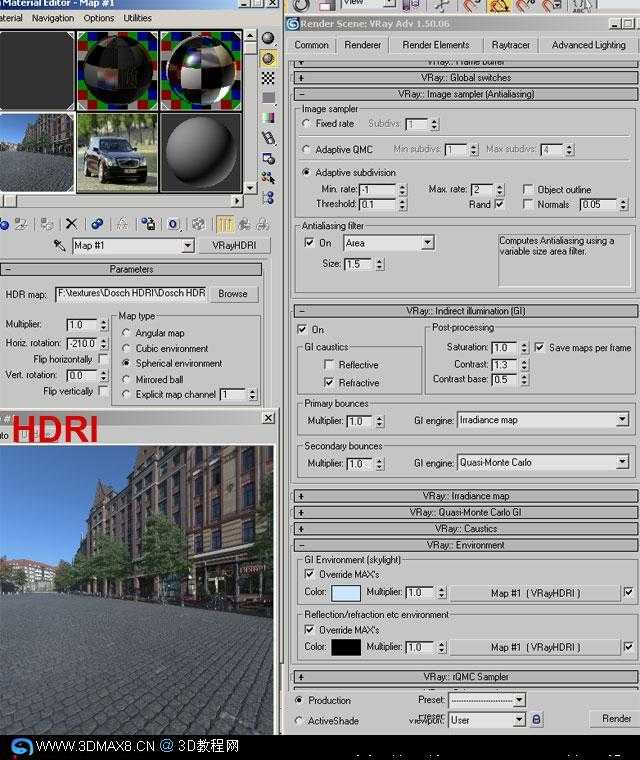Click the Sample UV Tiling icon
The image size is (640, 760).
tap(268, 98)
